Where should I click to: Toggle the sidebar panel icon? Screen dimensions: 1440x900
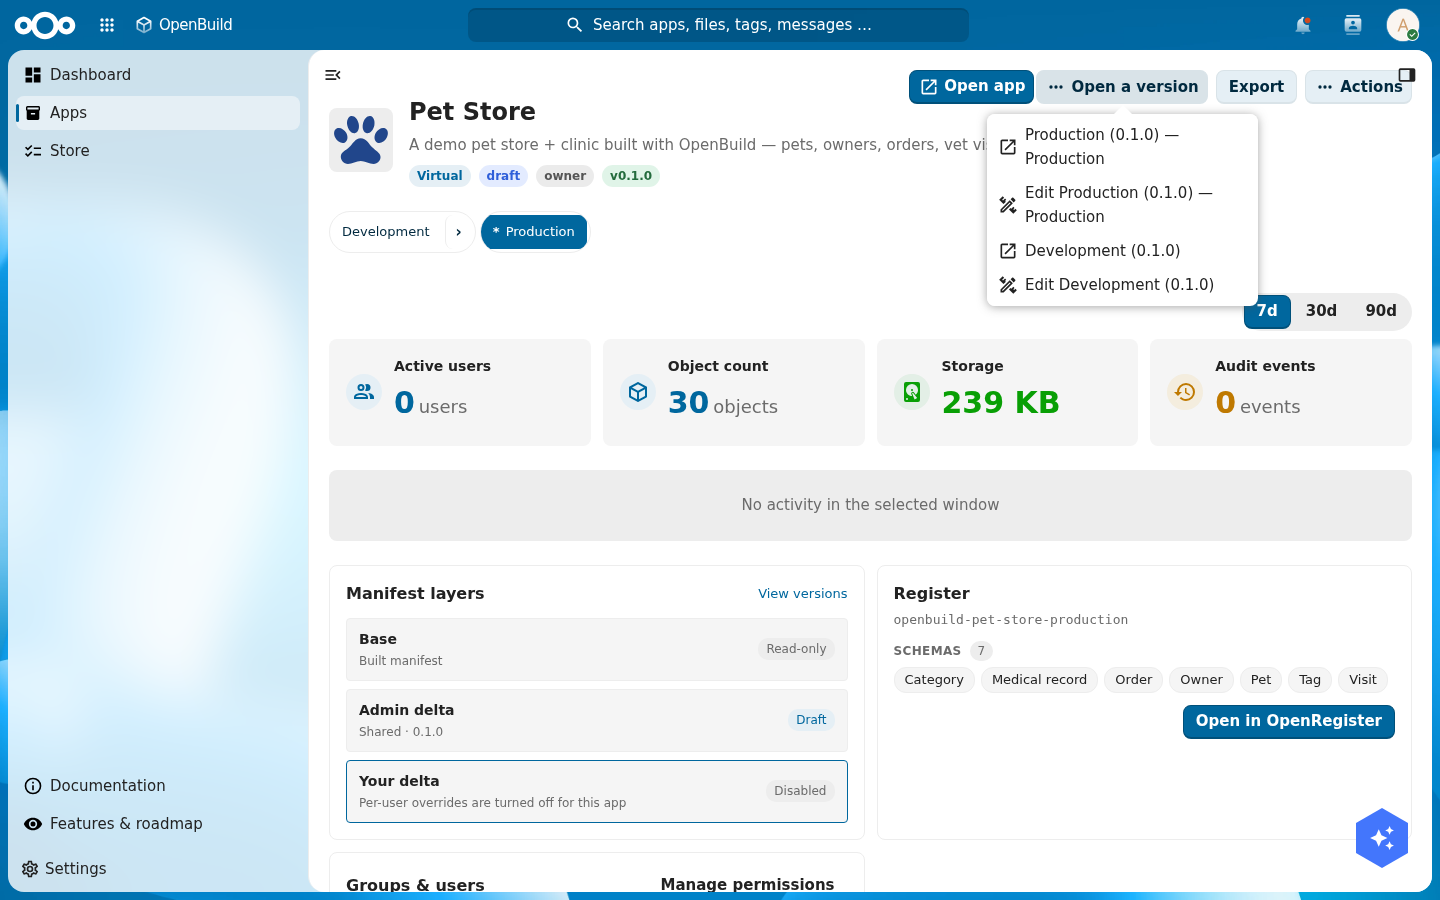[x=1407, y=75]
